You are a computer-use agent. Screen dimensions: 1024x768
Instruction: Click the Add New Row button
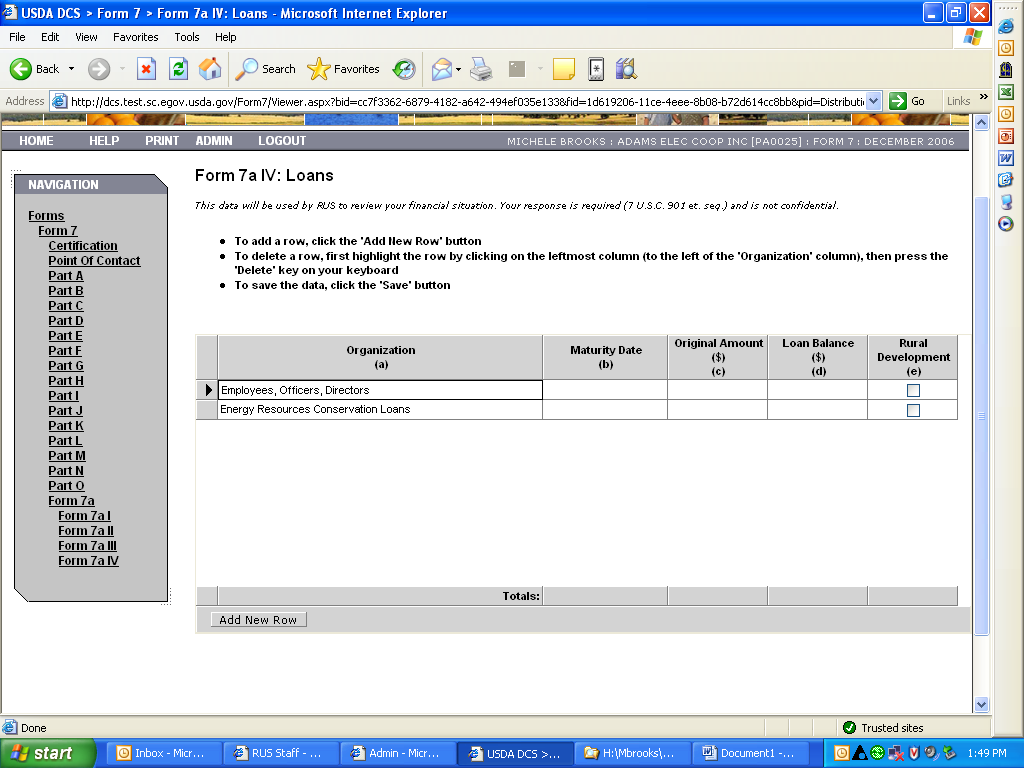[258, 620]
